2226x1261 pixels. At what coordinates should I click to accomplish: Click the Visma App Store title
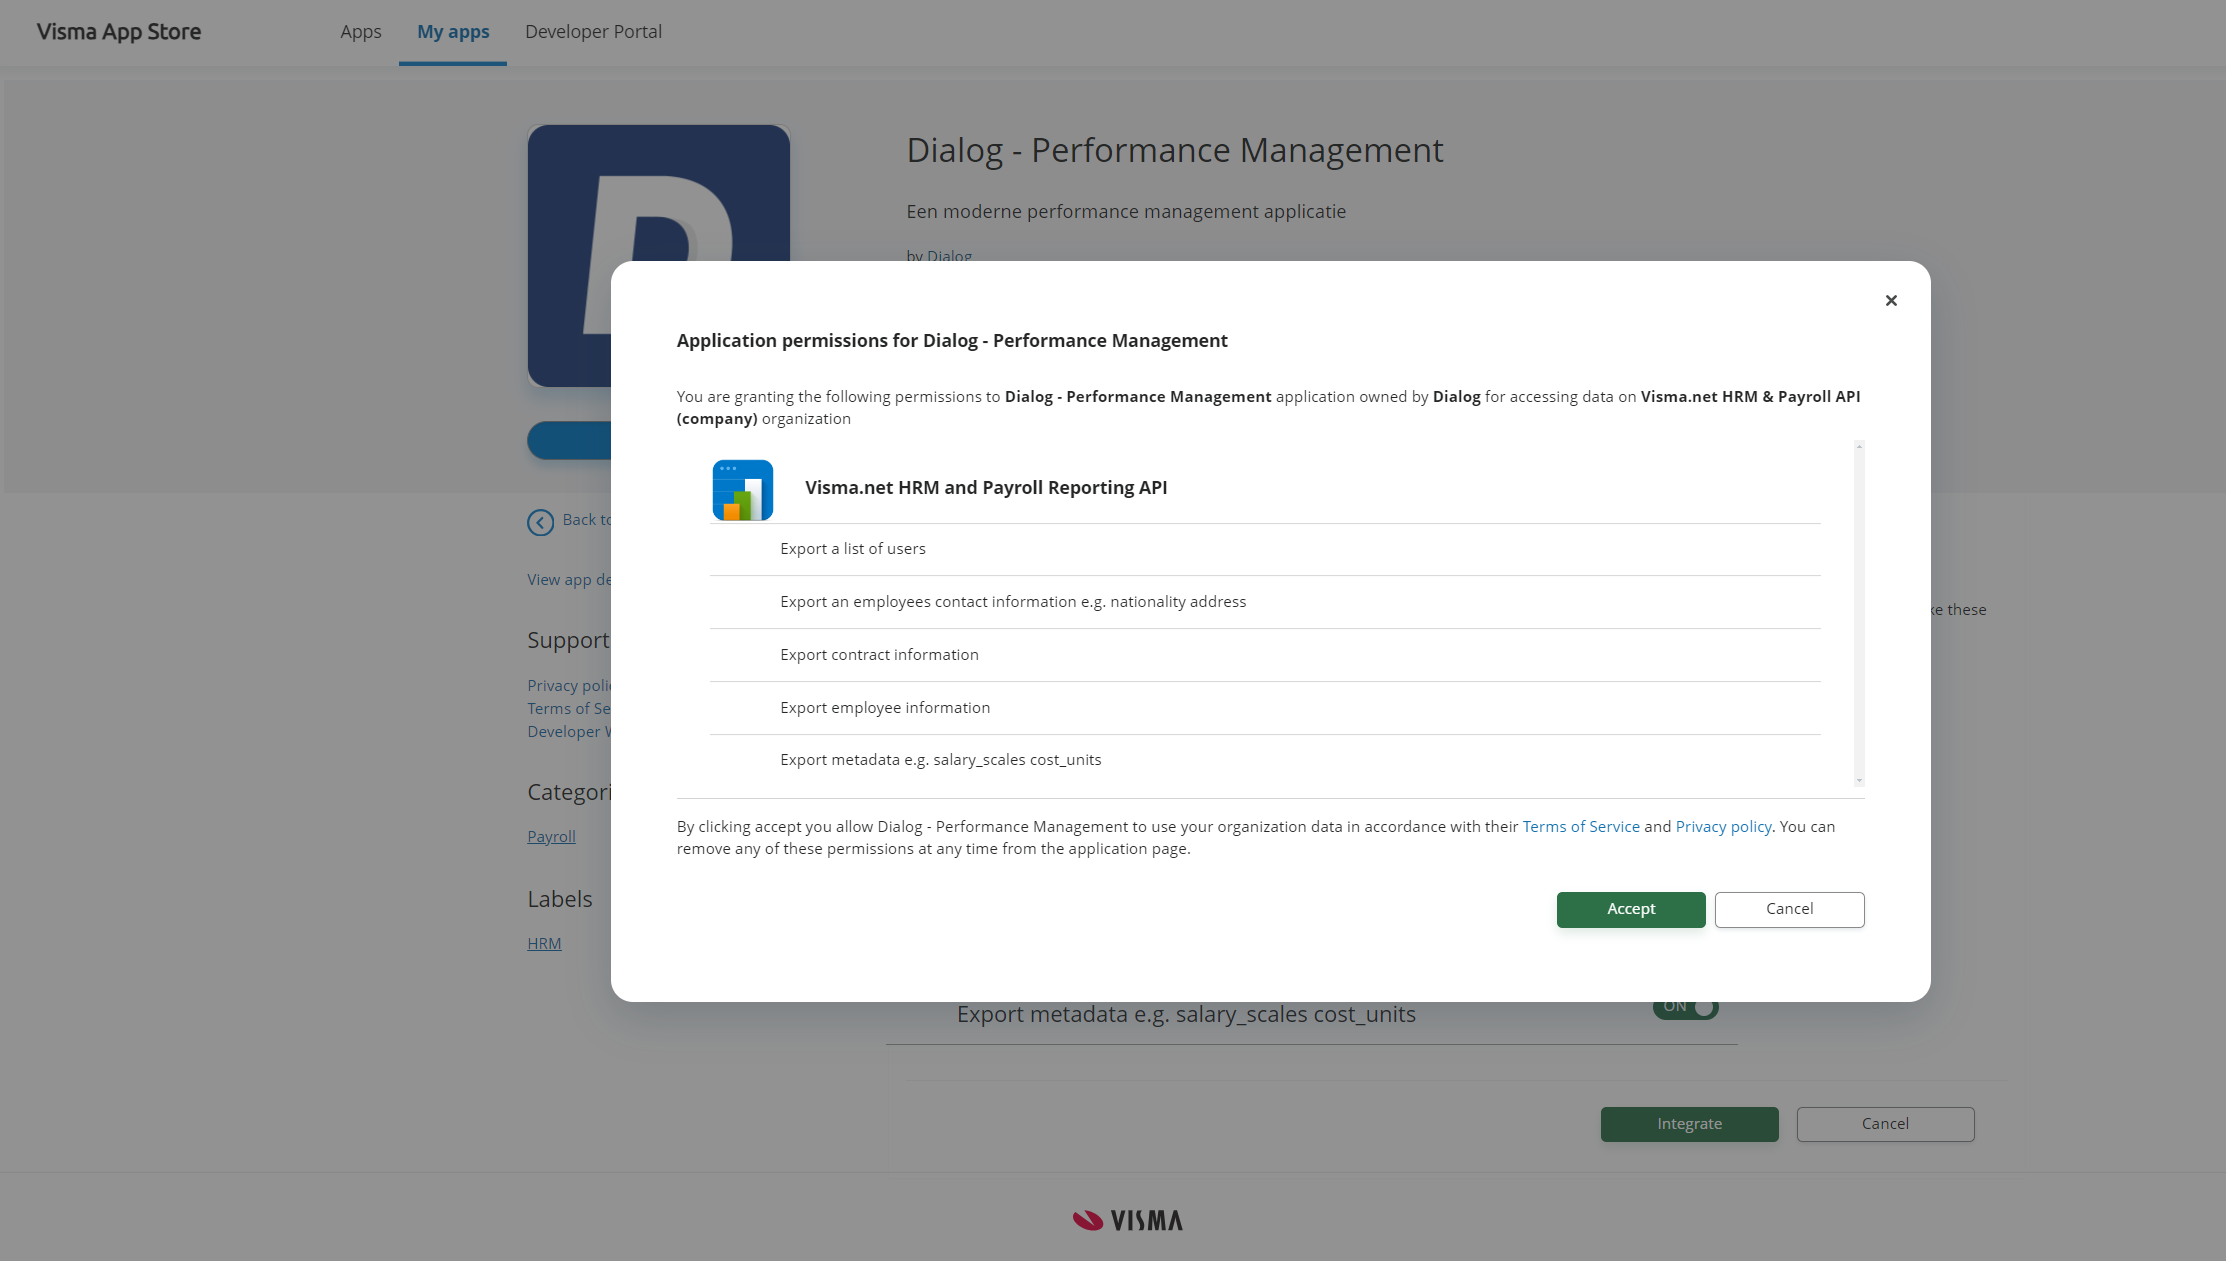(119, 32)
